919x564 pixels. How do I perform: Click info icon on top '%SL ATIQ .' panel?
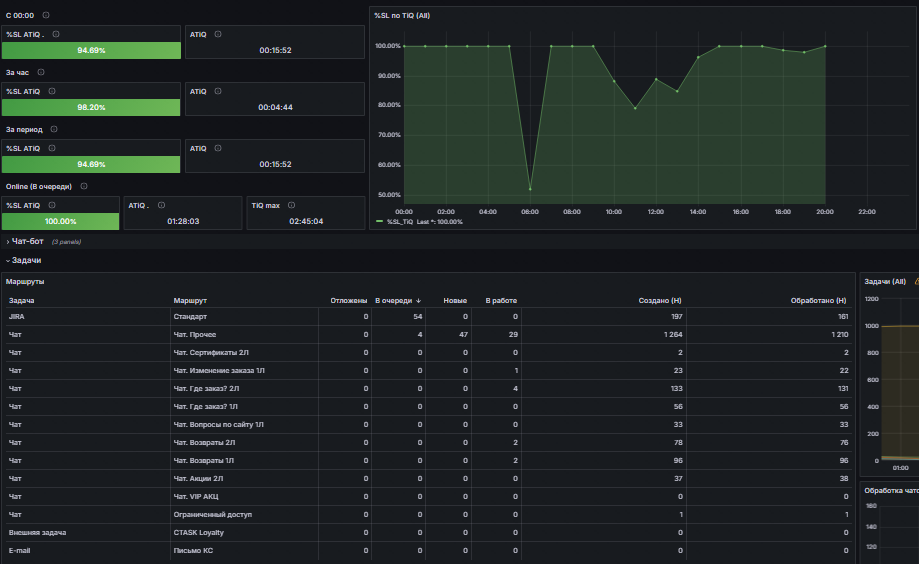[56, 34]
